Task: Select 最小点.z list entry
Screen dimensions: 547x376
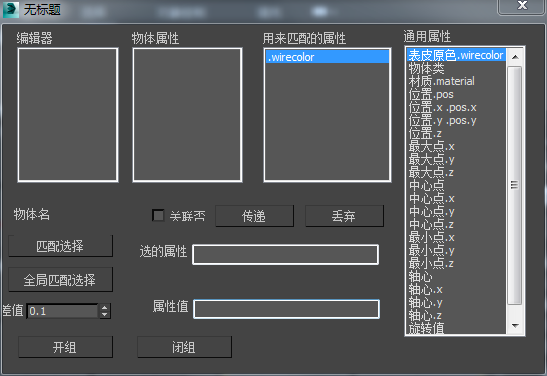Action: tap(456, 263)
